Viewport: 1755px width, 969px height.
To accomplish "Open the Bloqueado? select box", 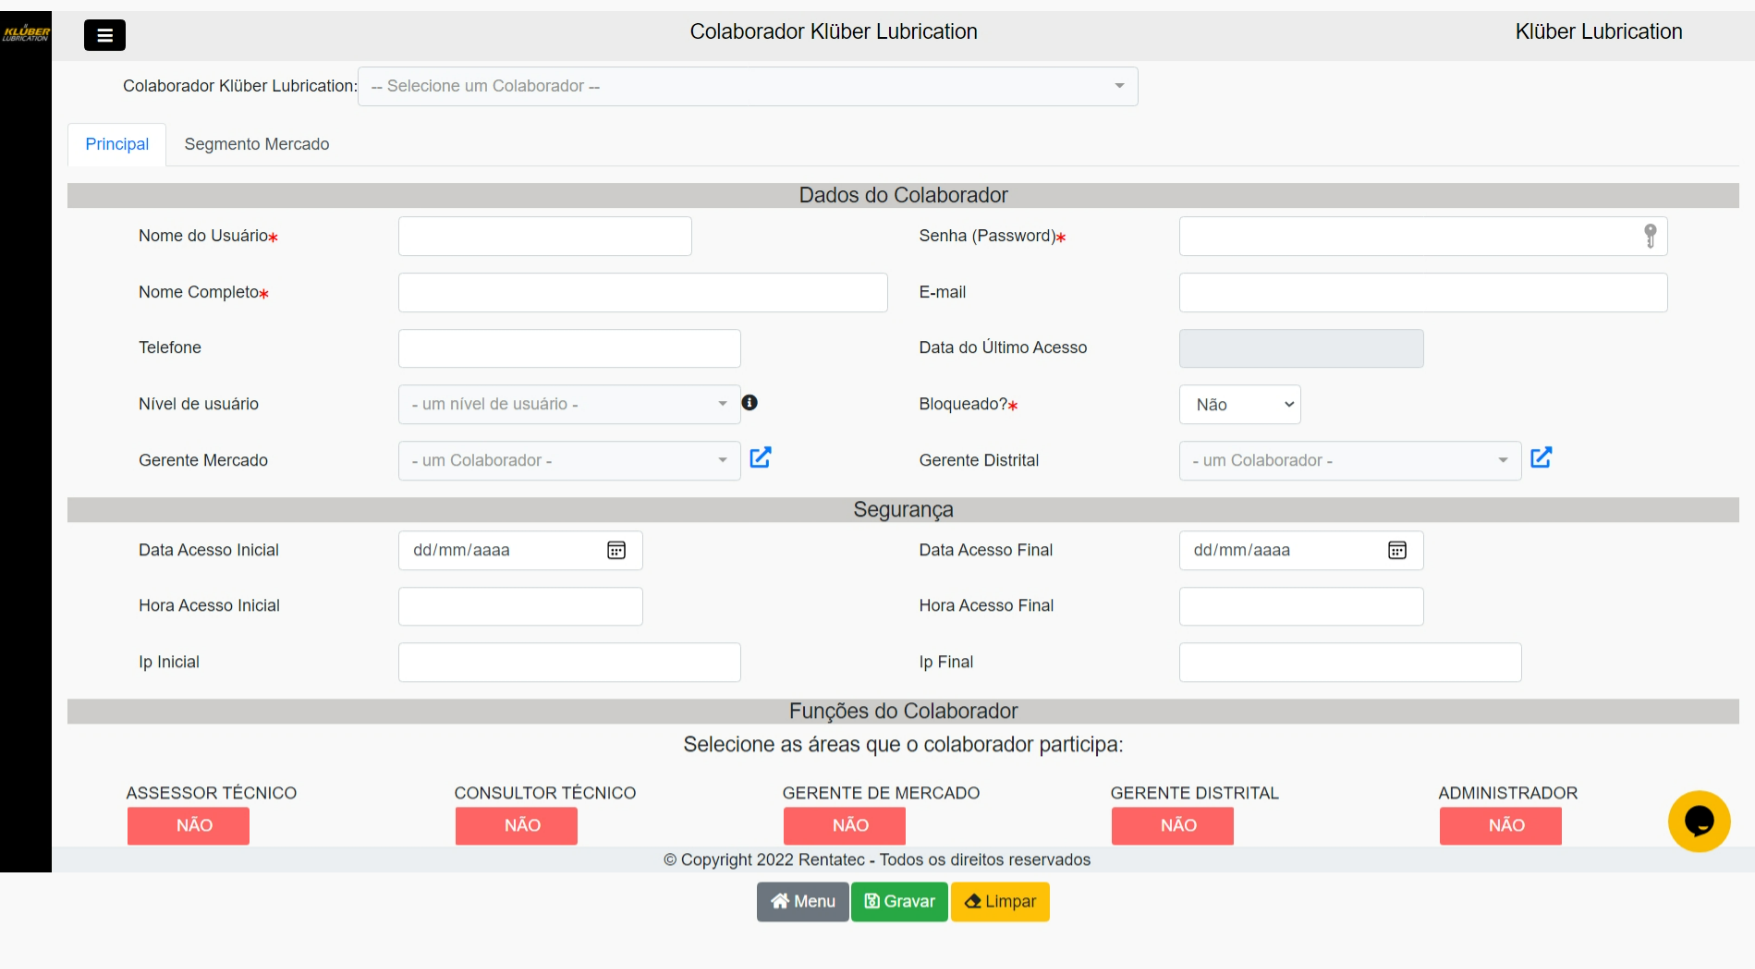I will tap(1239, 405).
